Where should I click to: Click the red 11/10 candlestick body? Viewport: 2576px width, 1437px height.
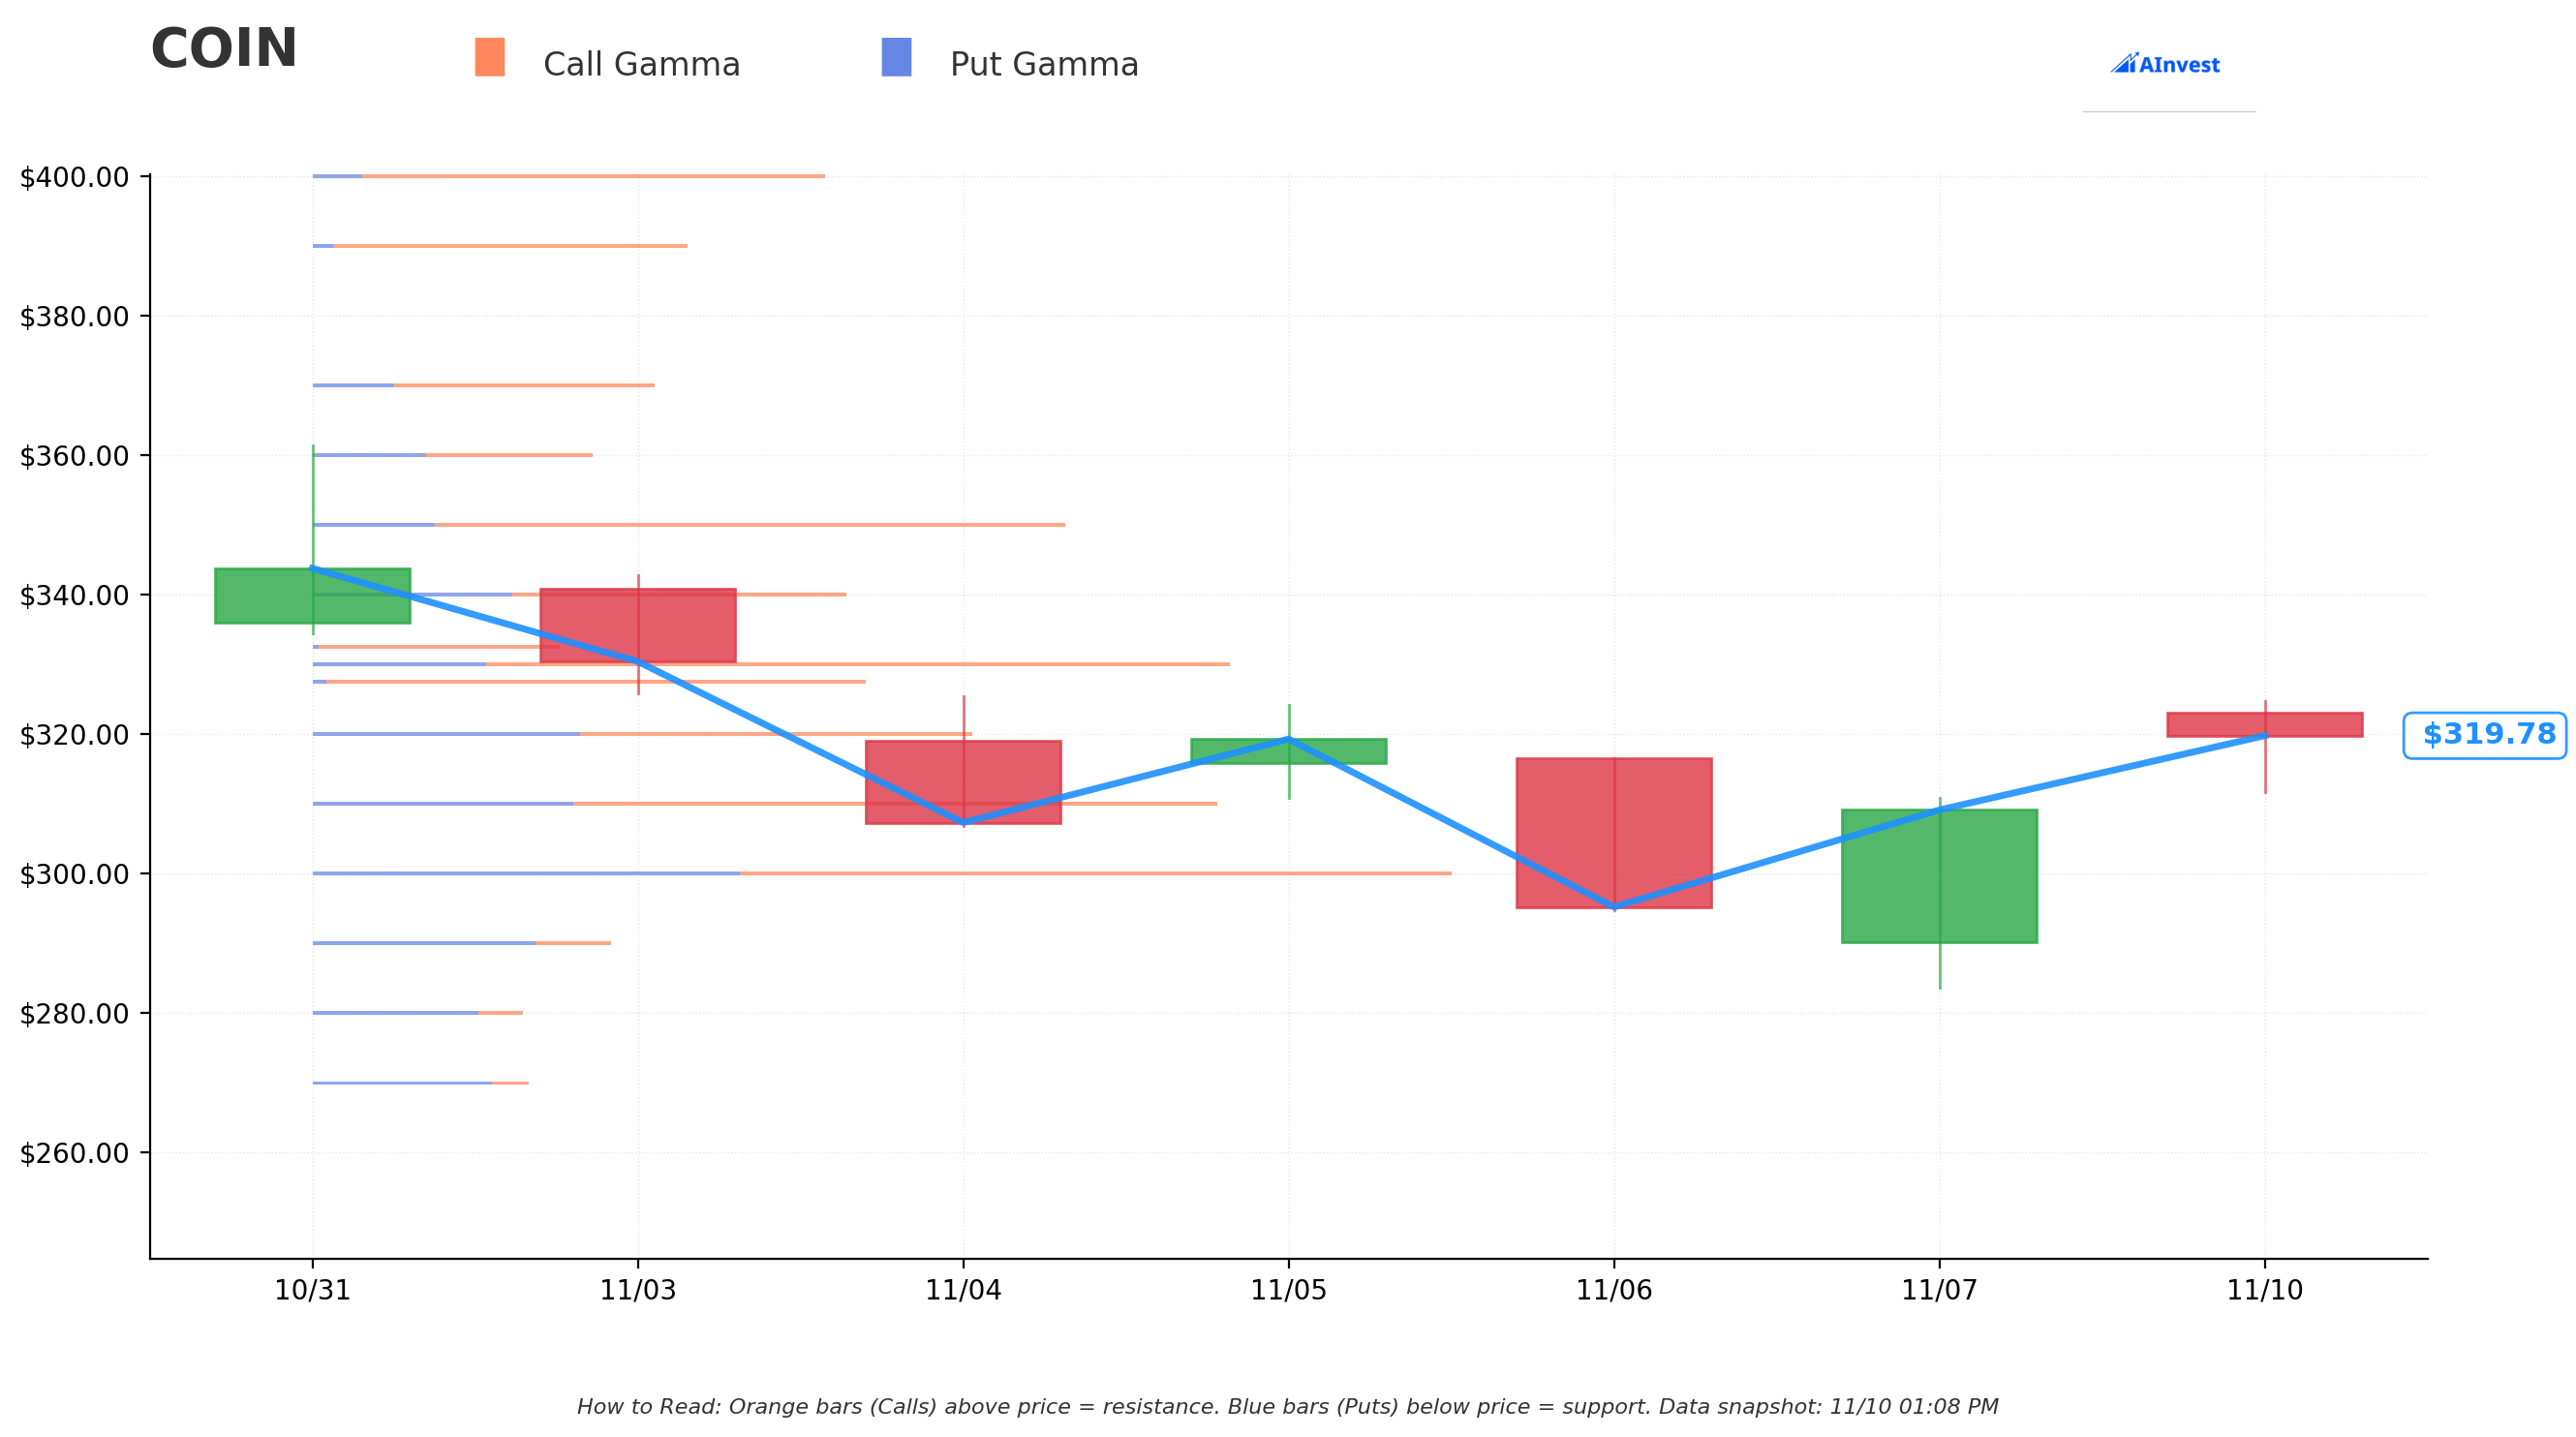coord(2265,725)
